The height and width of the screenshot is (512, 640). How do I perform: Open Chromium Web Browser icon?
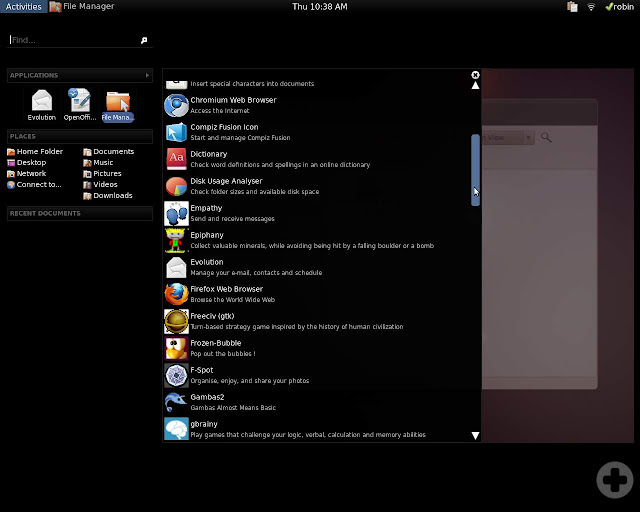pyautogui.click(x=176, y=105)
